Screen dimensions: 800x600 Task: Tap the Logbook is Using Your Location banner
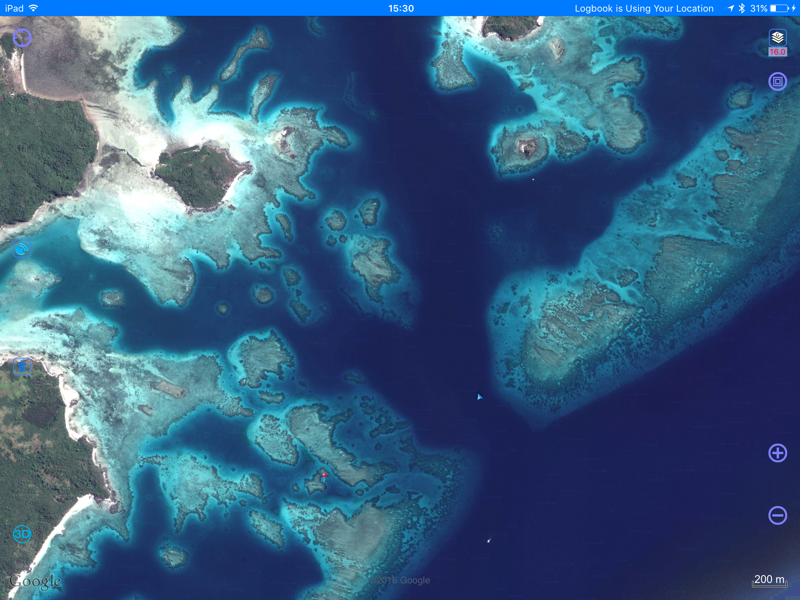(644, 8)
